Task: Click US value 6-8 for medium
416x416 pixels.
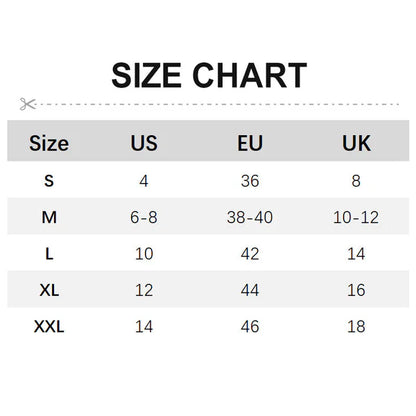Action: [144, 217]
